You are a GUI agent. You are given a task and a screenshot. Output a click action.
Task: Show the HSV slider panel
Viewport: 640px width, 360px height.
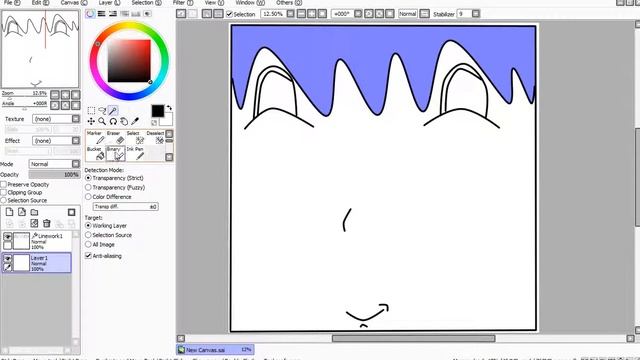pyautogui.click(x=113, y=14)
